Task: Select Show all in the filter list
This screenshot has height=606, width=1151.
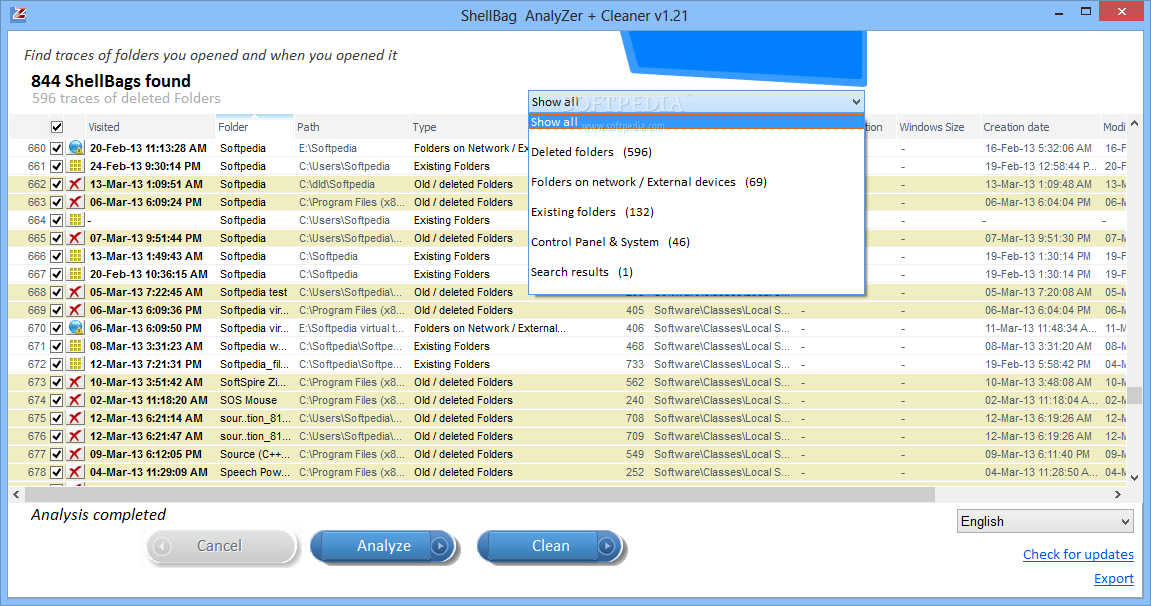Action: click(x=696, y=122)
